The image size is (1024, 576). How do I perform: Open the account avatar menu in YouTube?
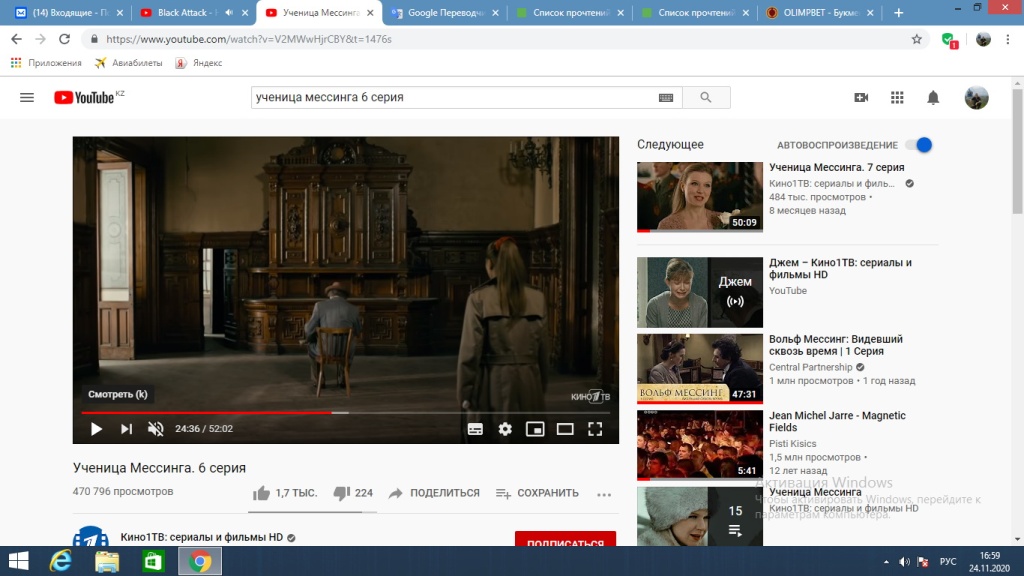[976, 97]
